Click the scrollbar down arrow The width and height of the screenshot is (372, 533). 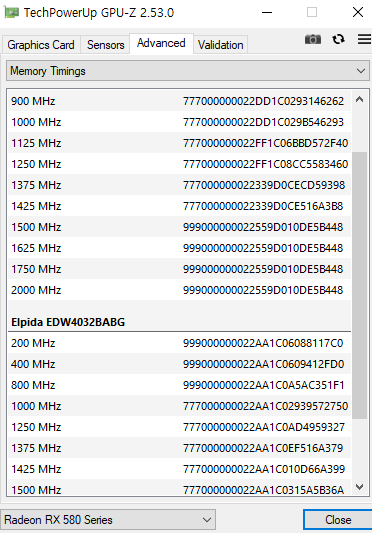tap(359, 487)
